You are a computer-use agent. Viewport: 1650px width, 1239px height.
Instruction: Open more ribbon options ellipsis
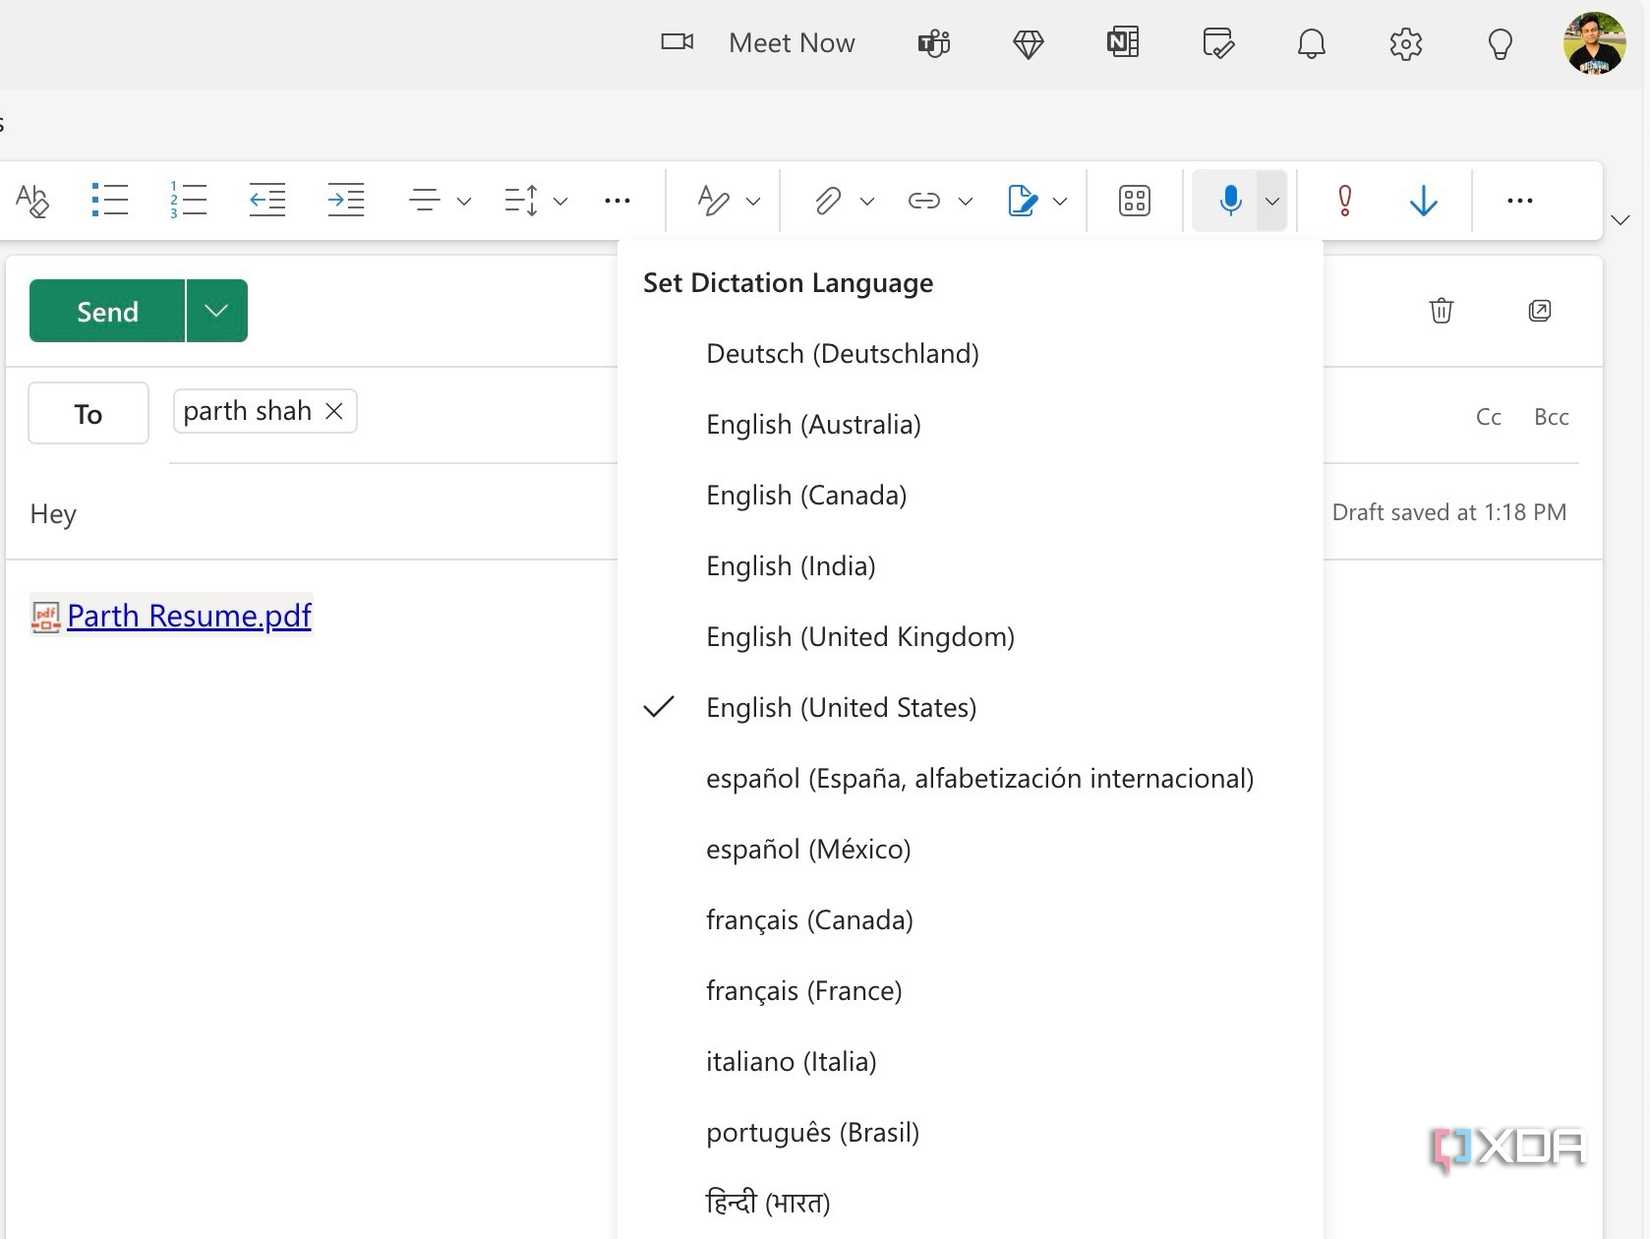pyautogui.click(x=1520, y=201)
